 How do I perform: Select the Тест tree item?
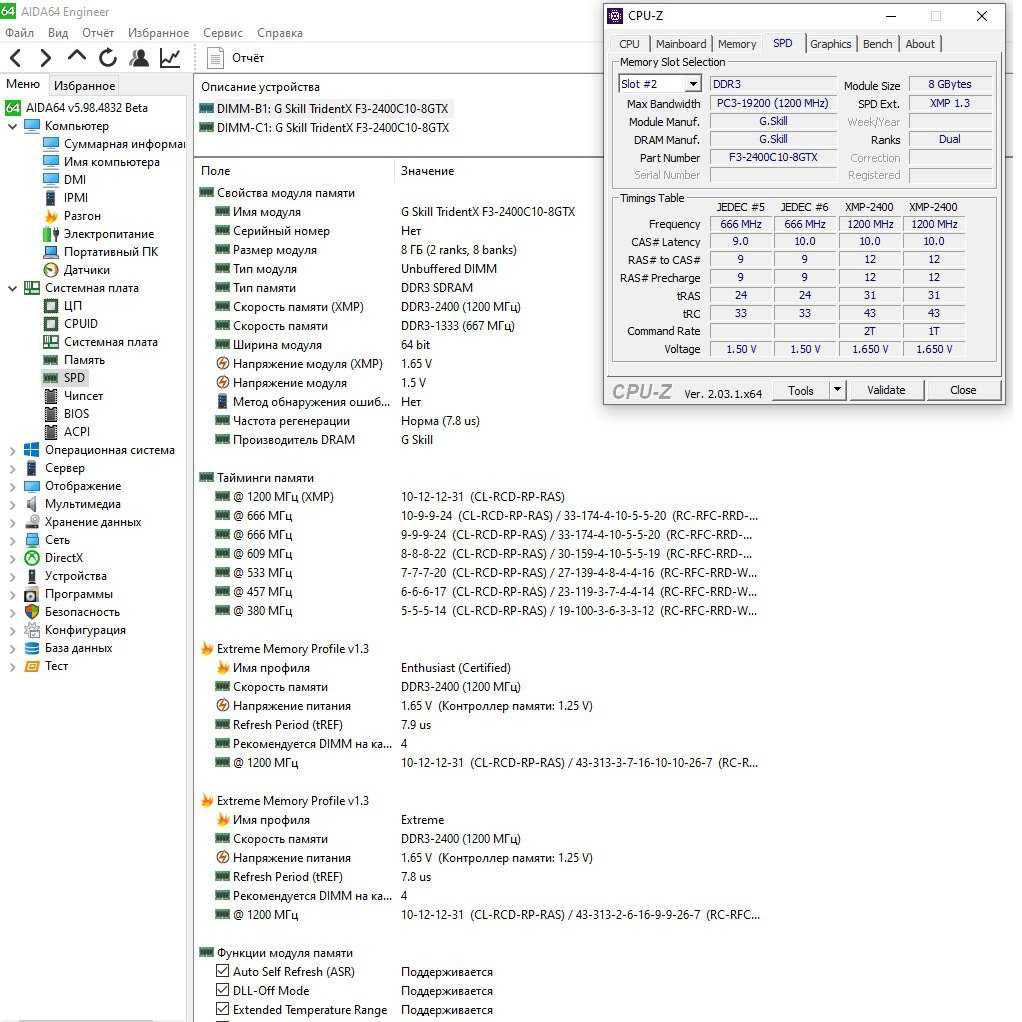[x=56, y=665]
